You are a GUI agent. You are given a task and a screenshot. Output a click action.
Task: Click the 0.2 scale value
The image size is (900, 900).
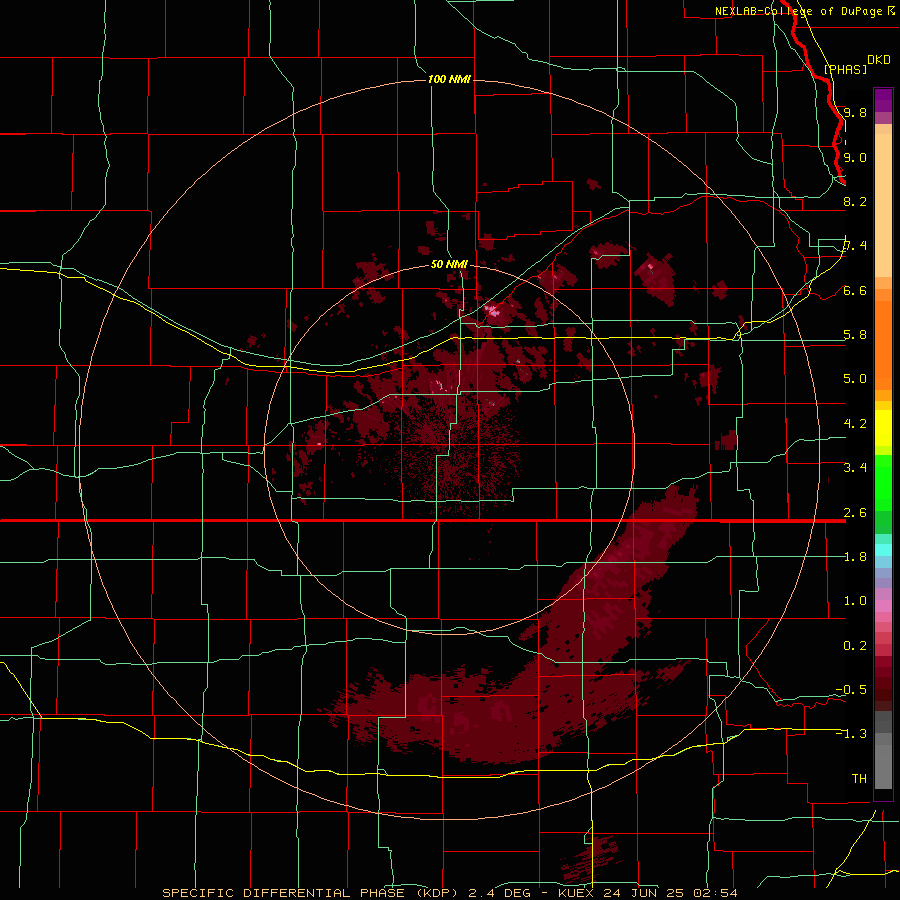click(855, 646)
